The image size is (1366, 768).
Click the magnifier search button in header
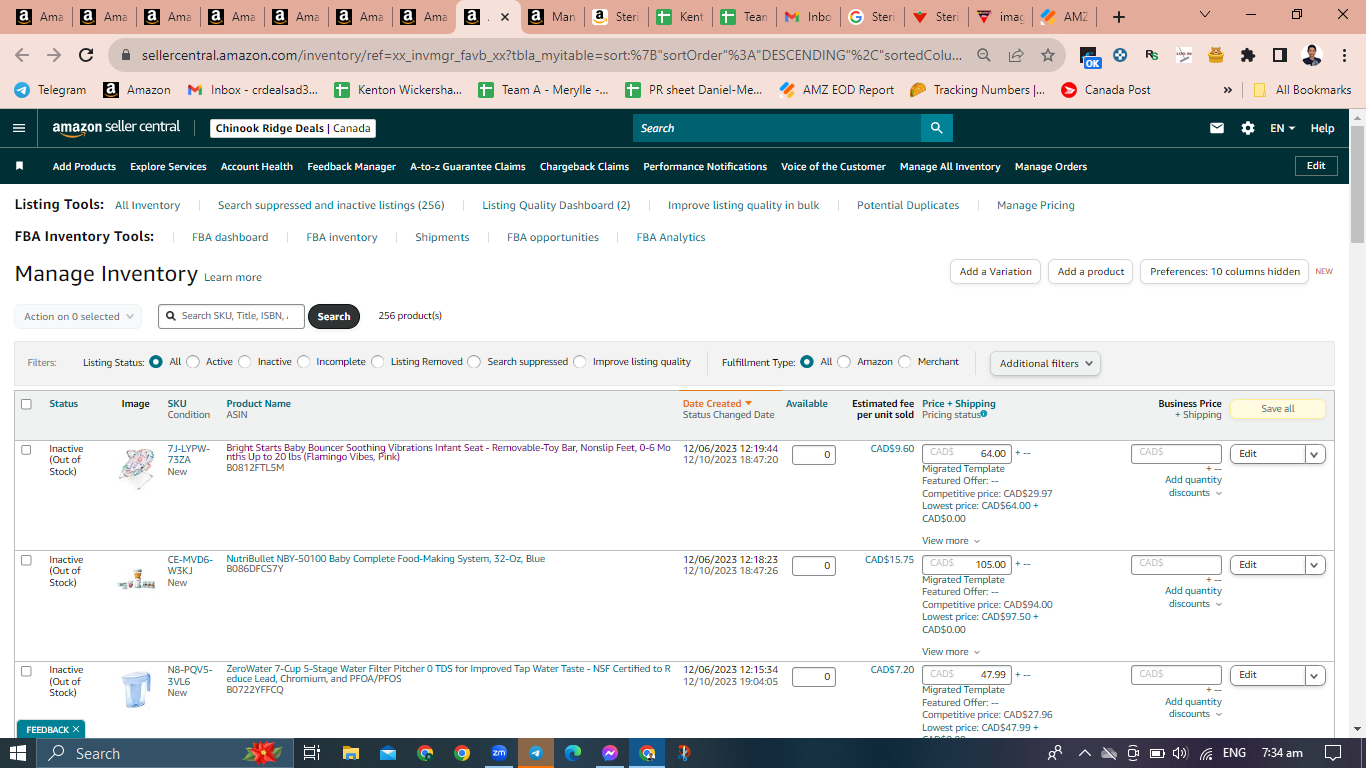(x=936, y=128)
